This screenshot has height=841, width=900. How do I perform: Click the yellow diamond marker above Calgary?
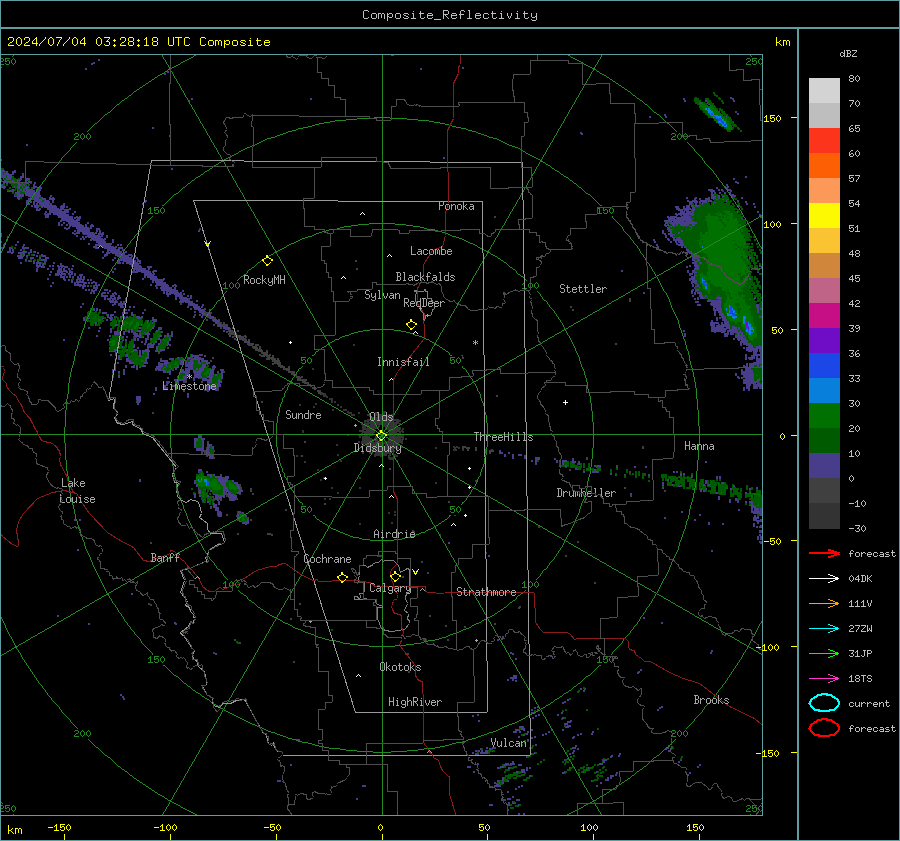(x=395, y=576)
